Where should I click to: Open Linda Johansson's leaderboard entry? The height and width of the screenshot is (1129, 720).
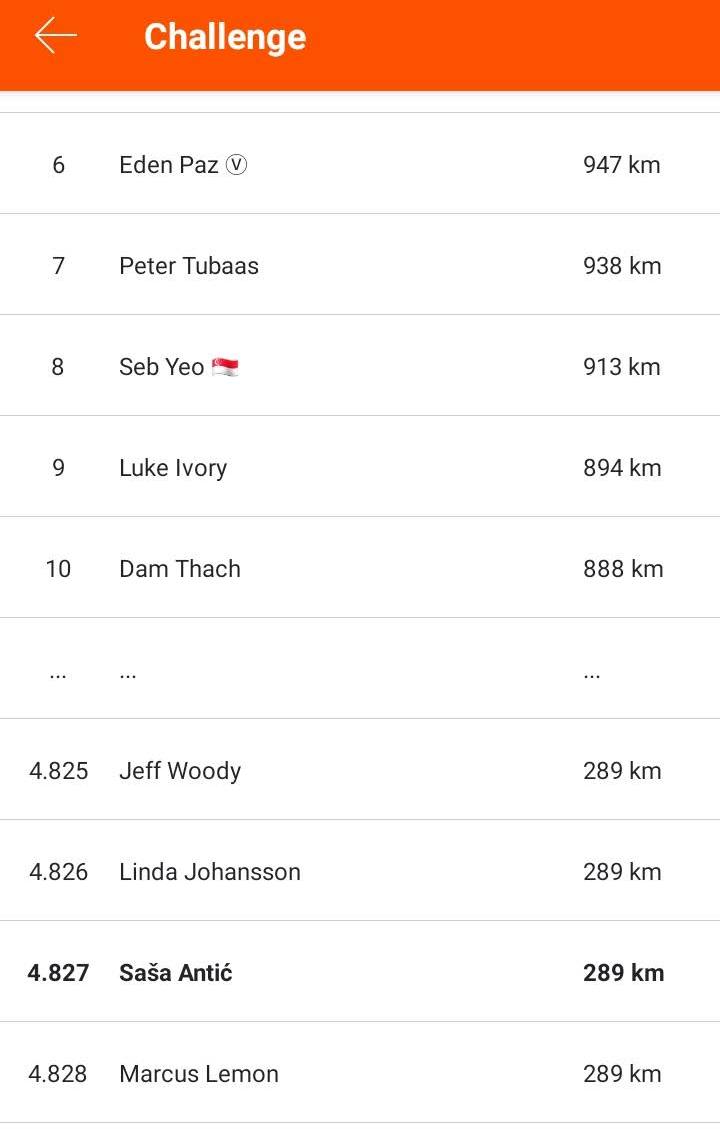coord(360,870)
